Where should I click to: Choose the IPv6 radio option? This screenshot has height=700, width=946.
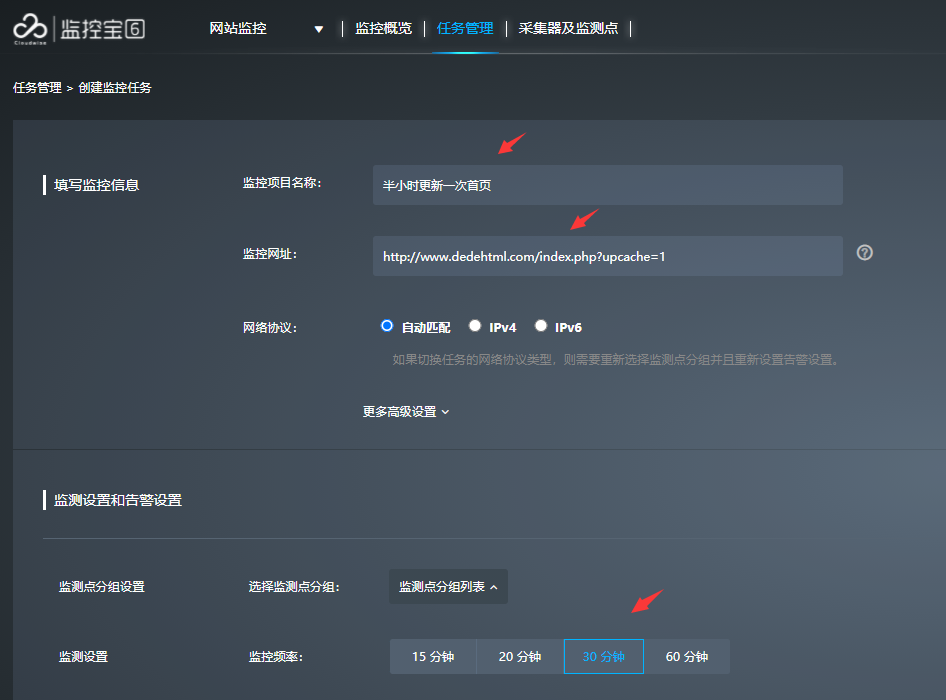[541, 326]
